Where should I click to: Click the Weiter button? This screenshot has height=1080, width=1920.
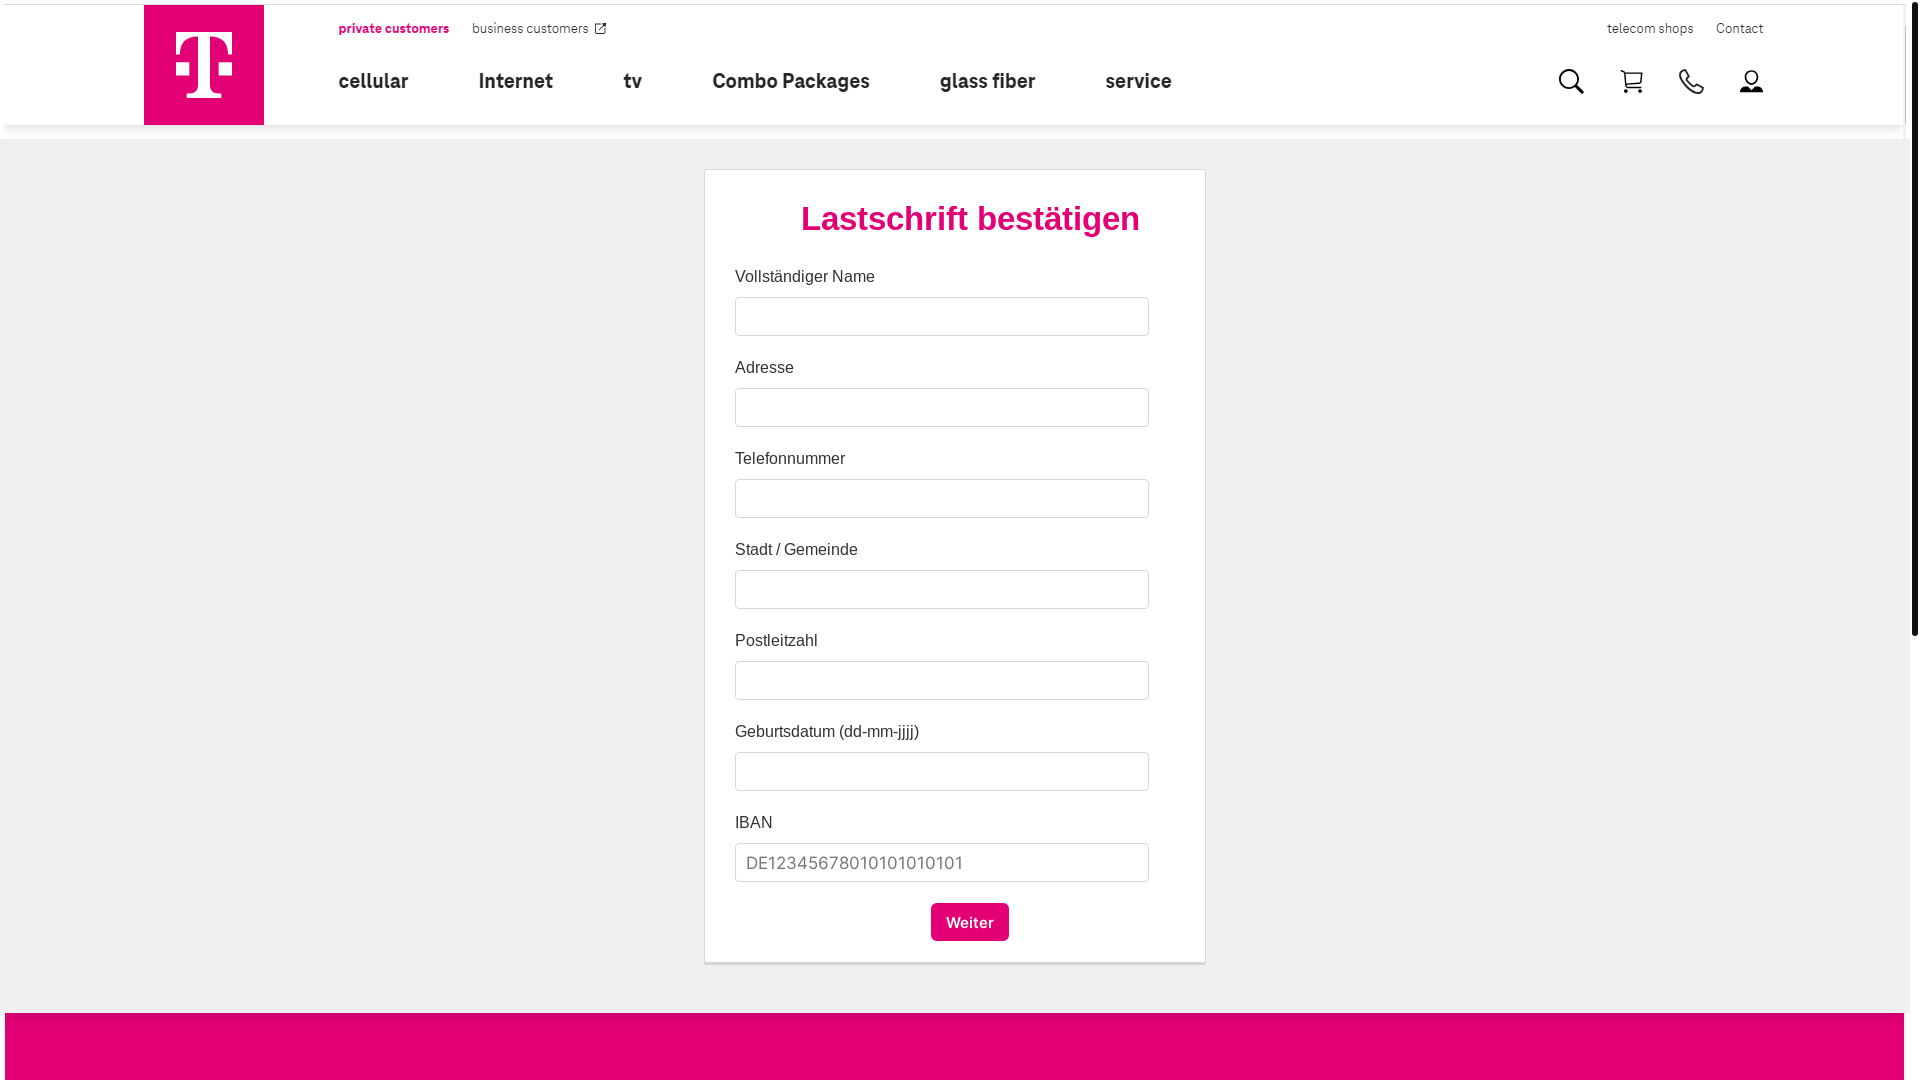pos(970,922)
